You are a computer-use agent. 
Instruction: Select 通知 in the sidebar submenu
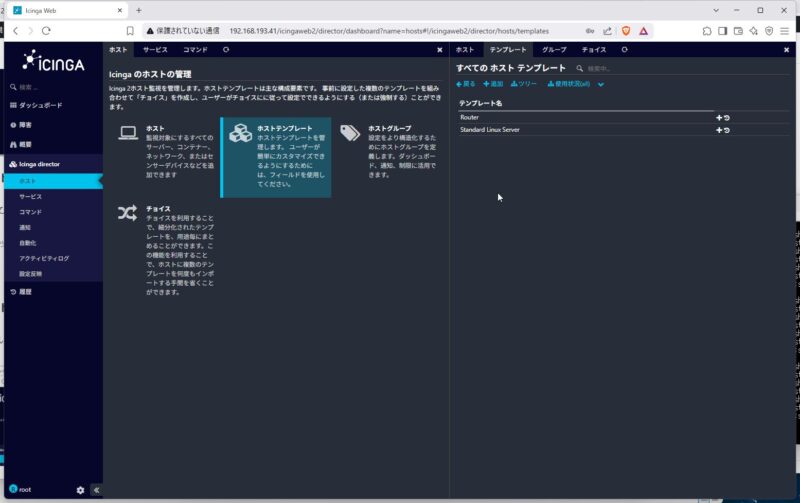pos(25,228)
